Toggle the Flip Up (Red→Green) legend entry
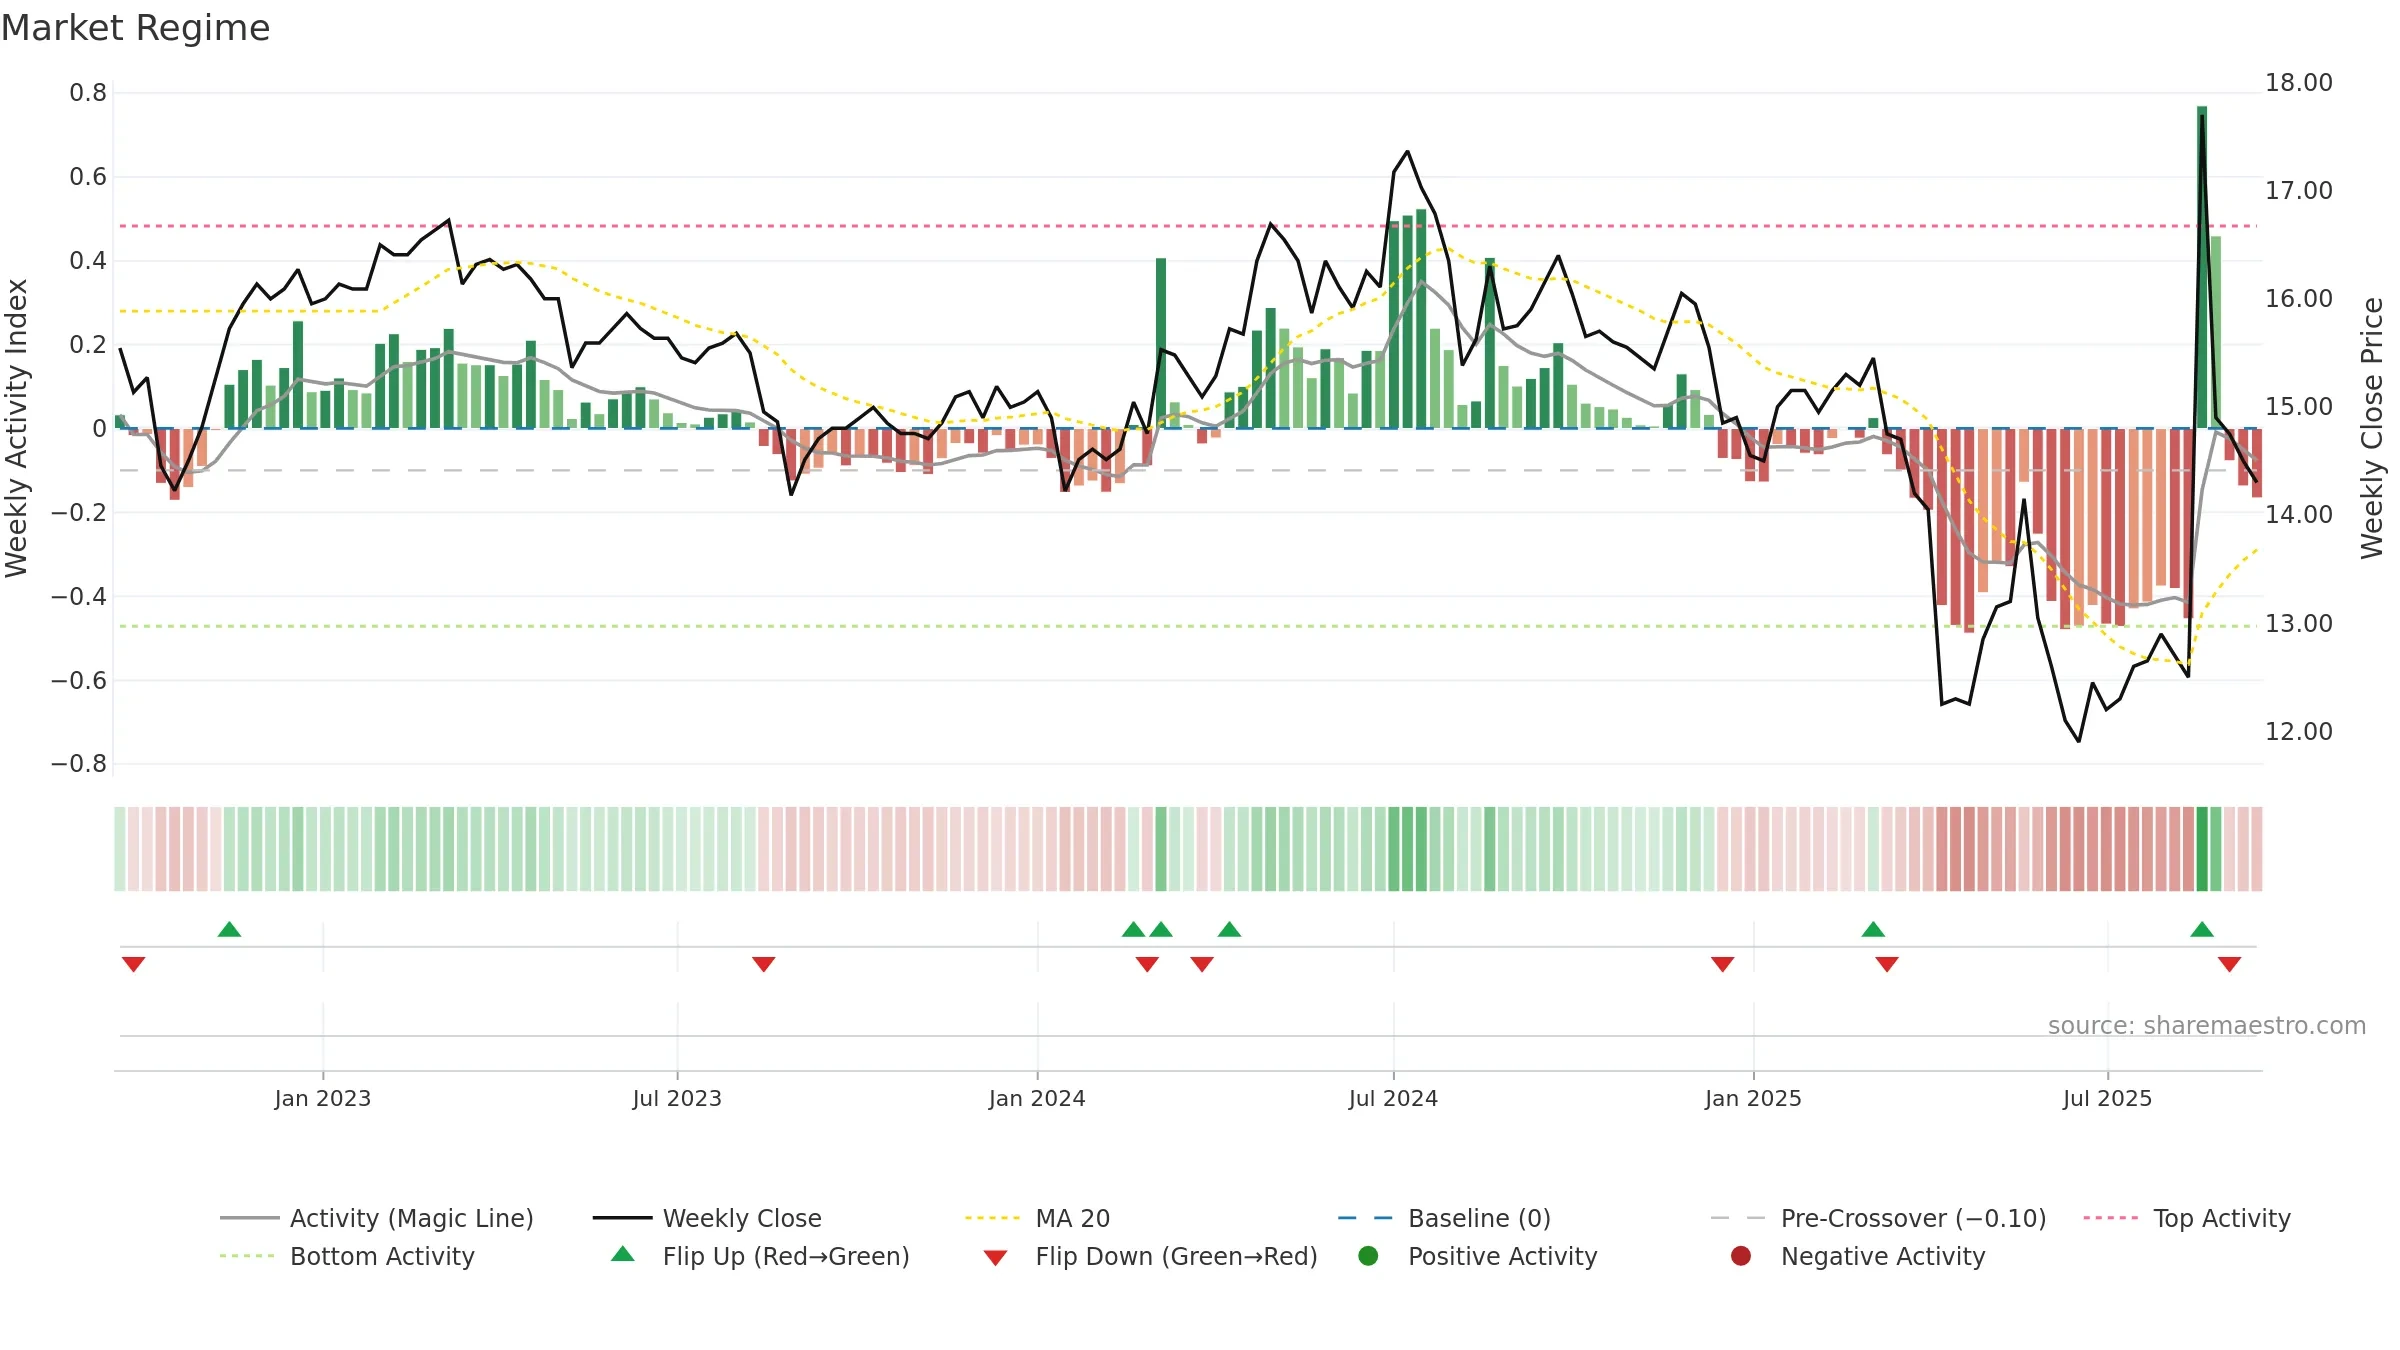Screen dimensions: 2400x1350 point(760,1256)
